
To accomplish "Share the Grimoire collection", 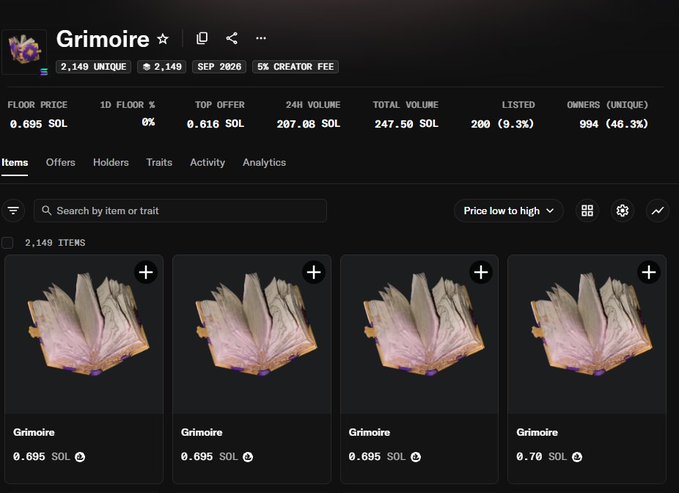I will click(232, 38).
